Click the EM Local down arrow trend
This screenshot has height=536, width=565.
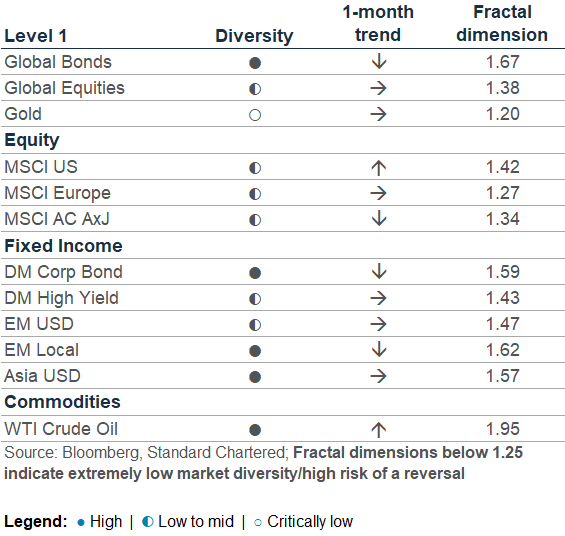[379, 349]
